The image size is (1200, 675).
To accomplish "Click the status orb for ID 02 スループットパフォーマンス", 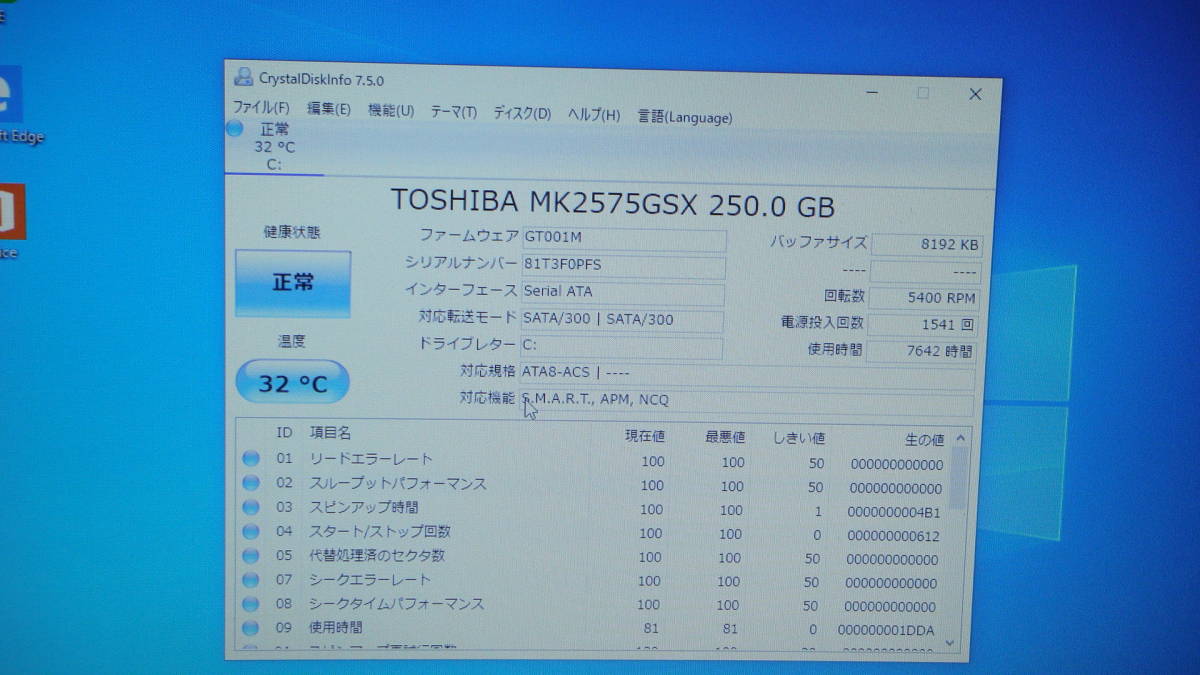I will [x=250, y=485].
